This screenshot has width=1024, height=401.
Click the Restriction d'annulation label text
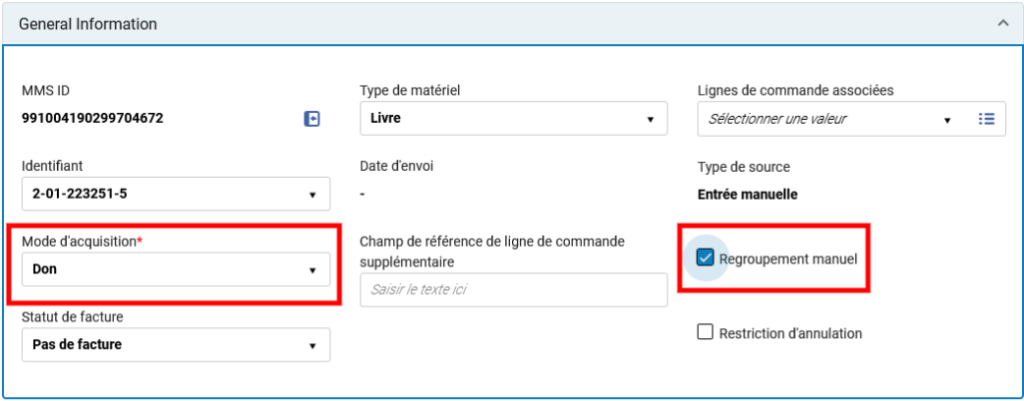(790, 334)
